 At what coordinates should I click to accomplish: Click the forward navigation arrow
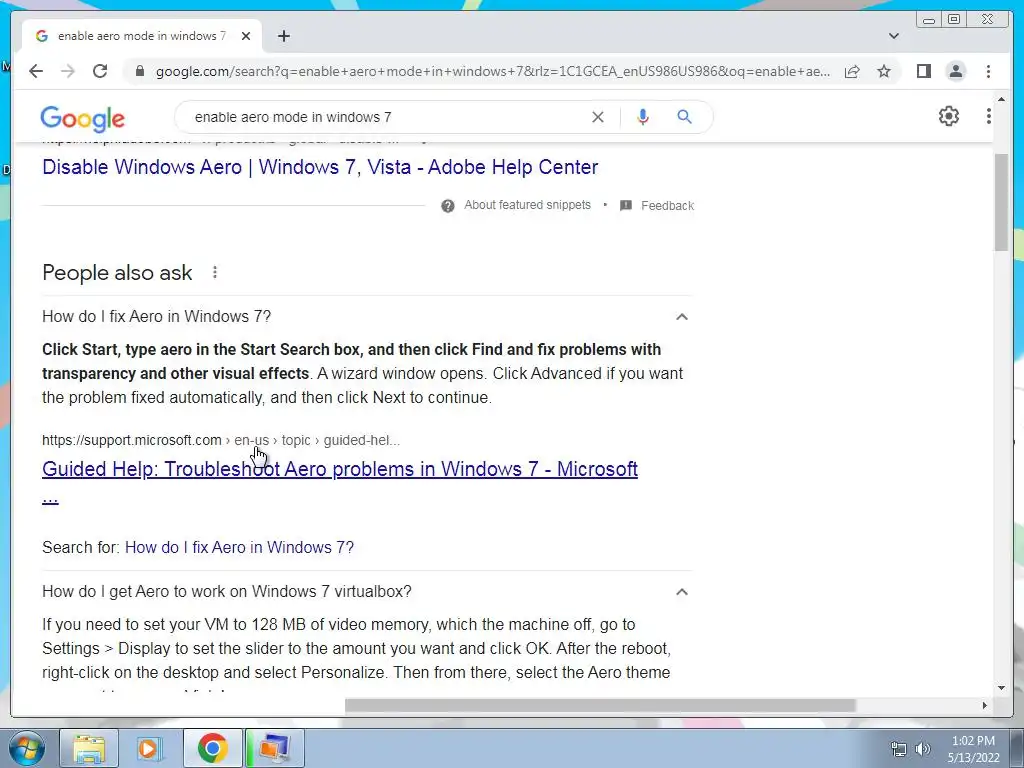click(x=68, y=71)
